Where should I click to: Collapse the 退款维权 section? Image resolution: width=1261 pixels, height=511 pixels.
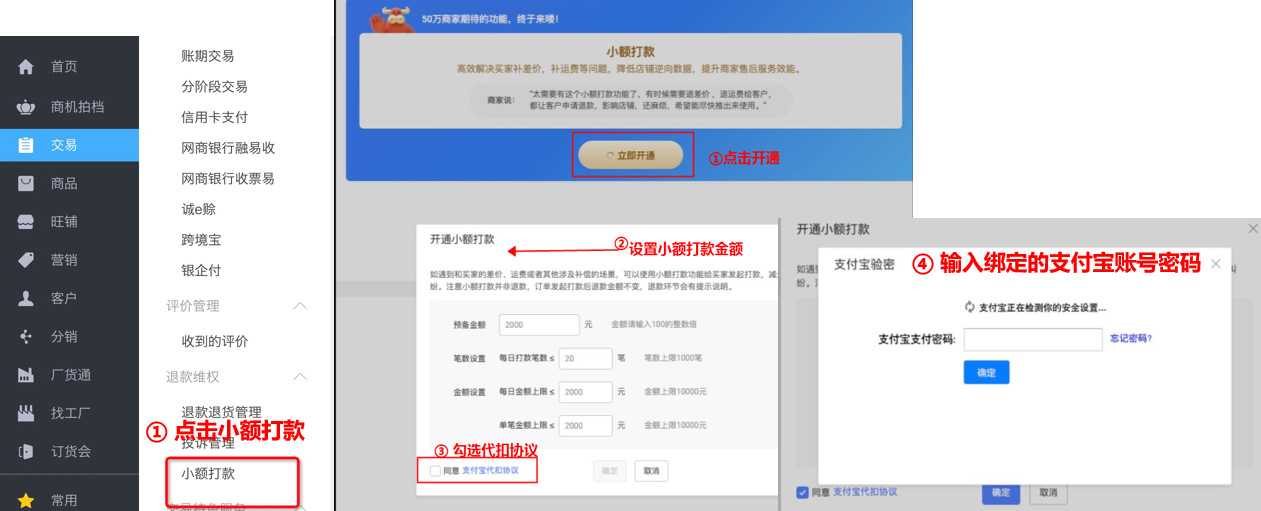(x=299, y=377)
